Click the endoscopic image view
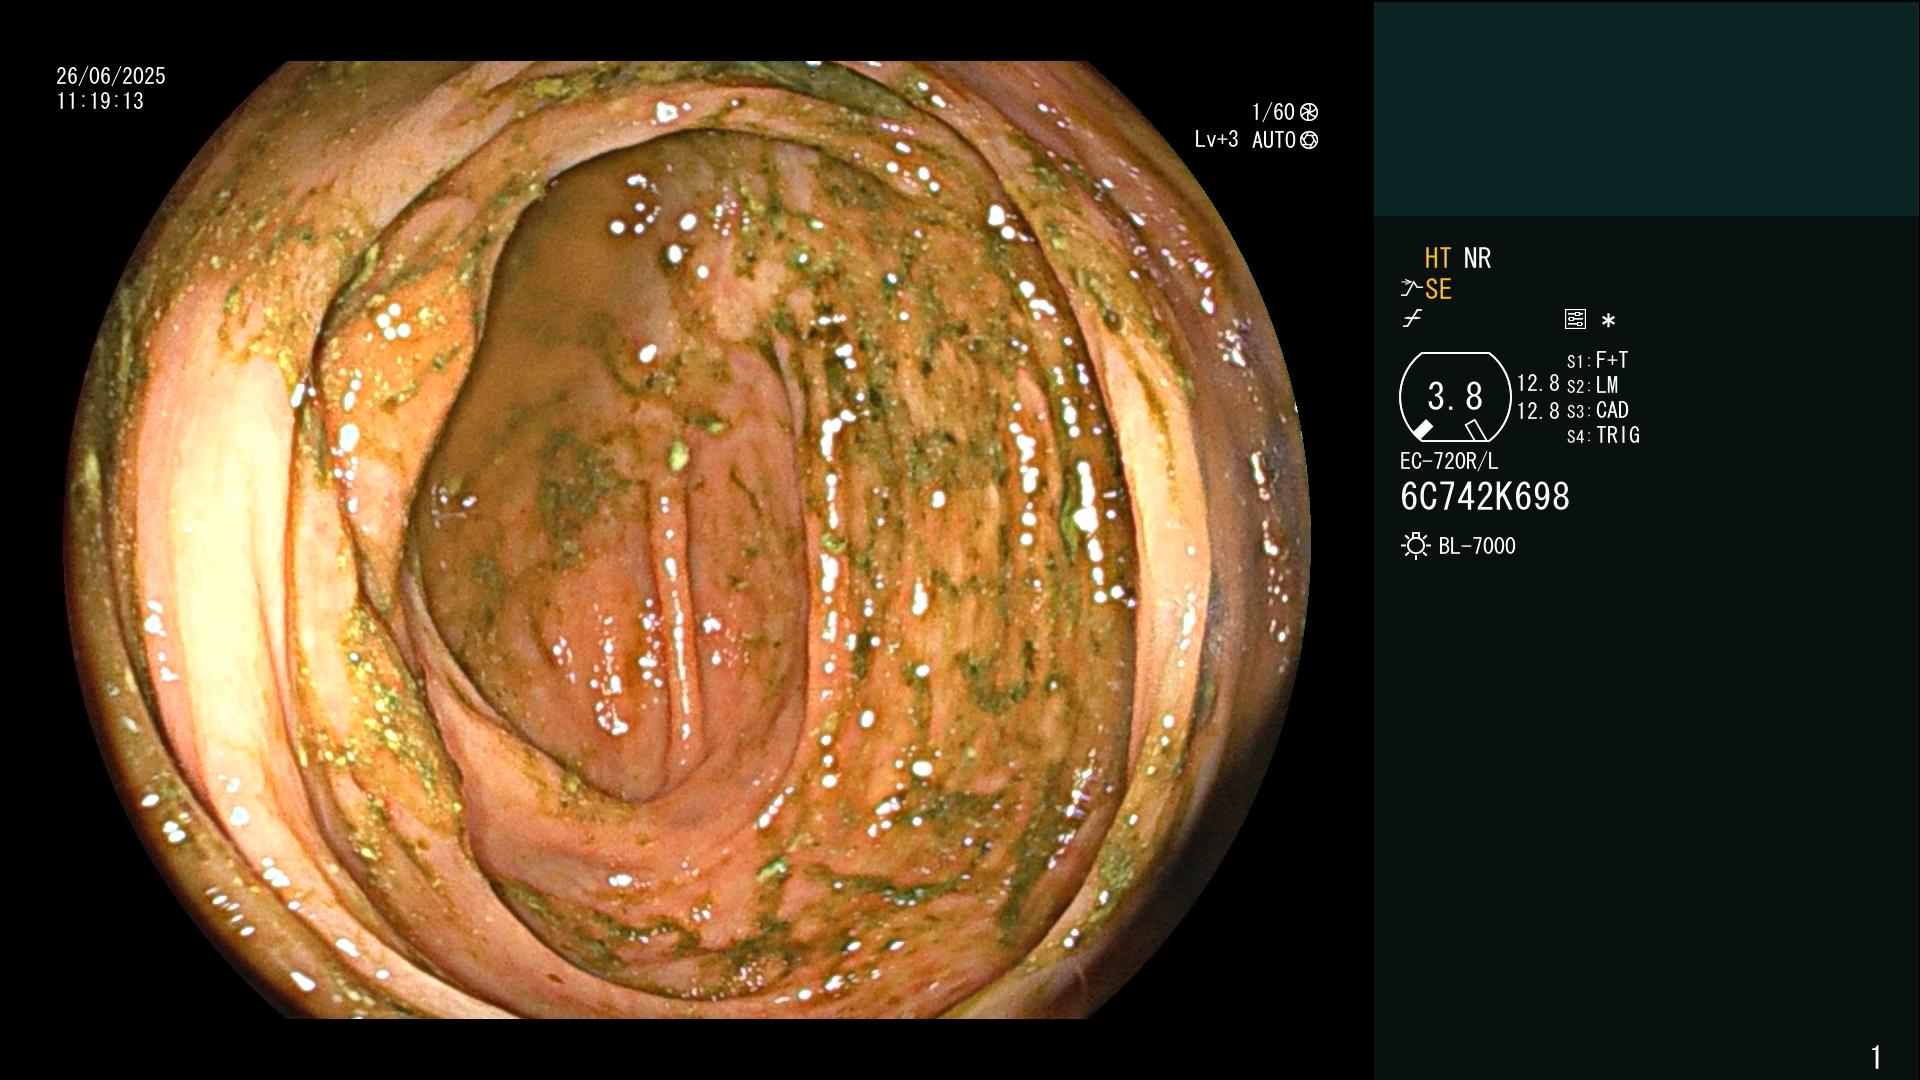1920x1080 pixels. 687,540
